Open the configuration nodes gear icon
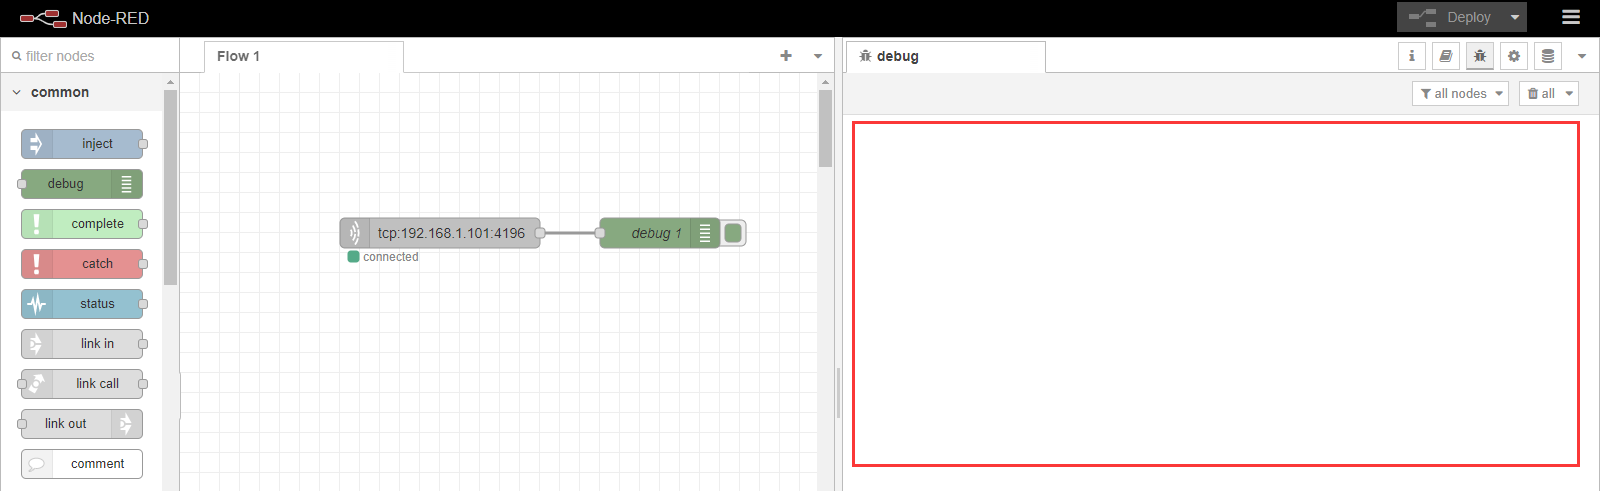The image size is (1600, 491). pos(1514,56)
